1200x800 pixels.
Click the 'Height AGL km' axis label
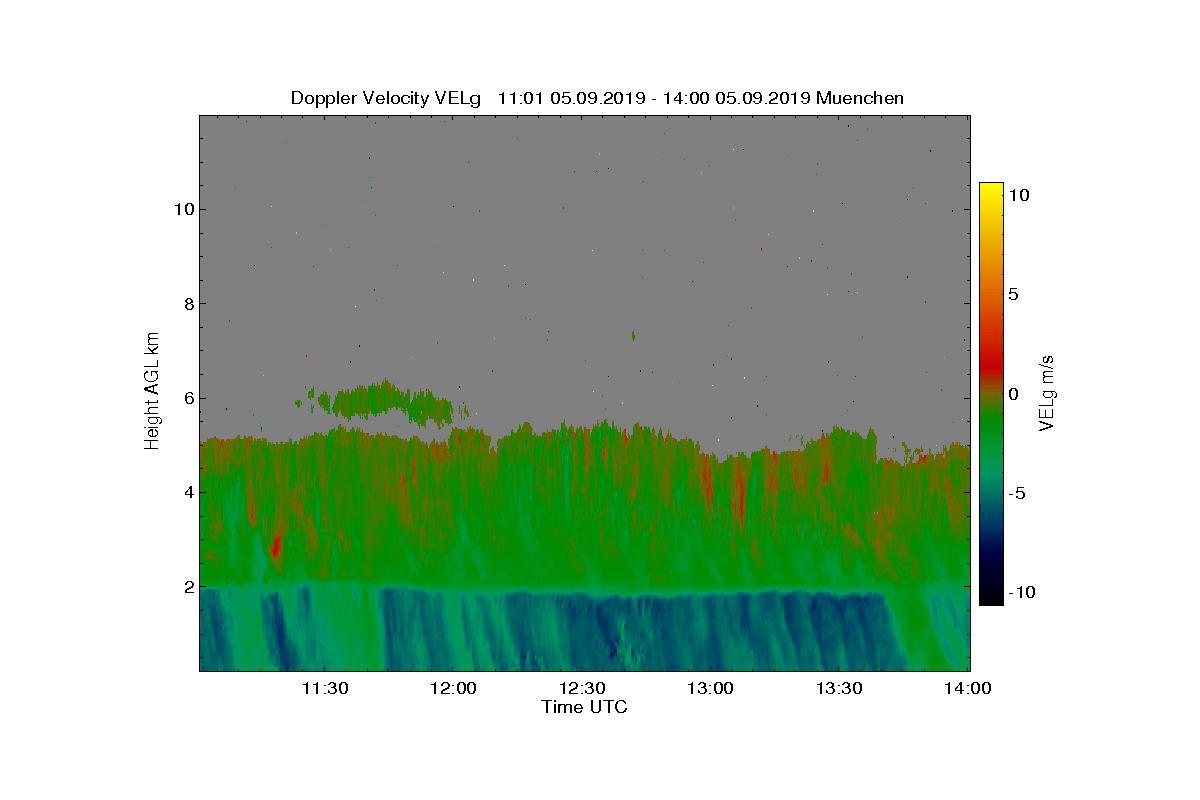pyautogui.click(x=152, y=391)
